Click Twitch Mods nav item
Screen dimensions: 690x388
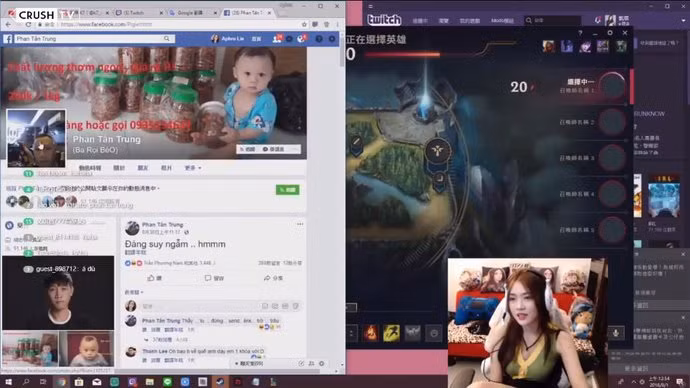click(x=502, y=21)
